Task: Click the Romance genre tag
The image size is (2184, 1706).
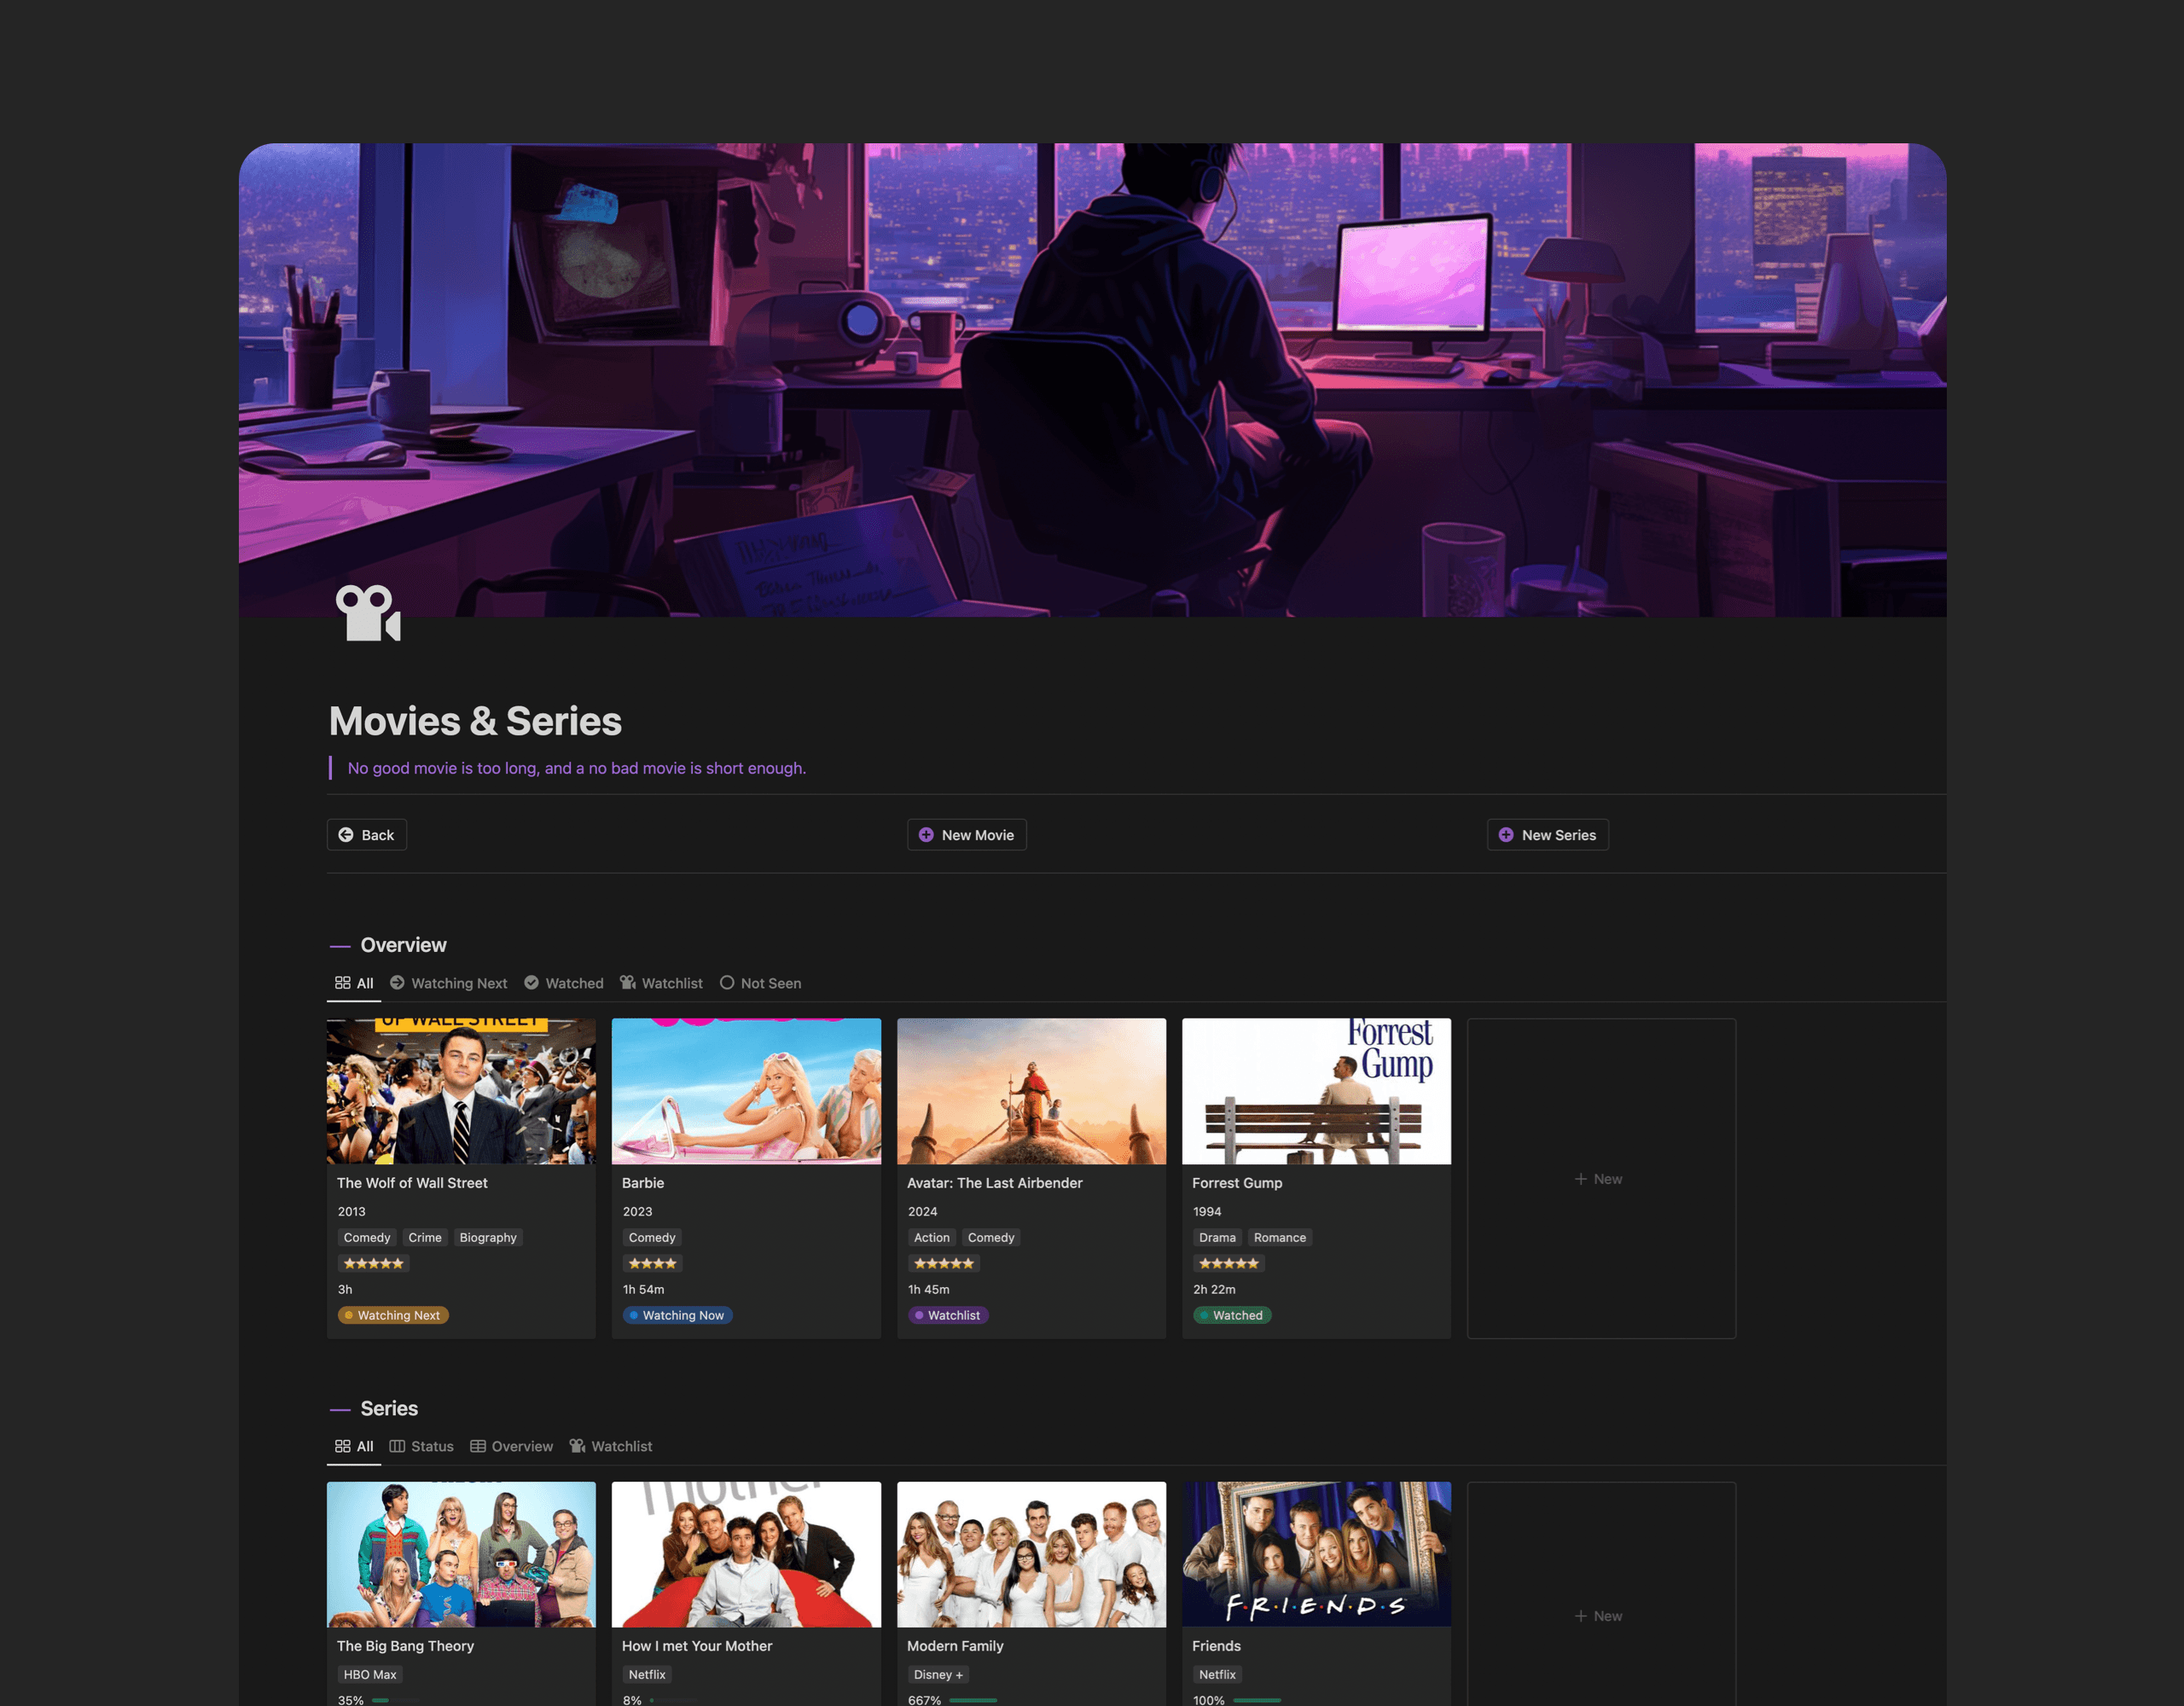Action: 1280,1237
